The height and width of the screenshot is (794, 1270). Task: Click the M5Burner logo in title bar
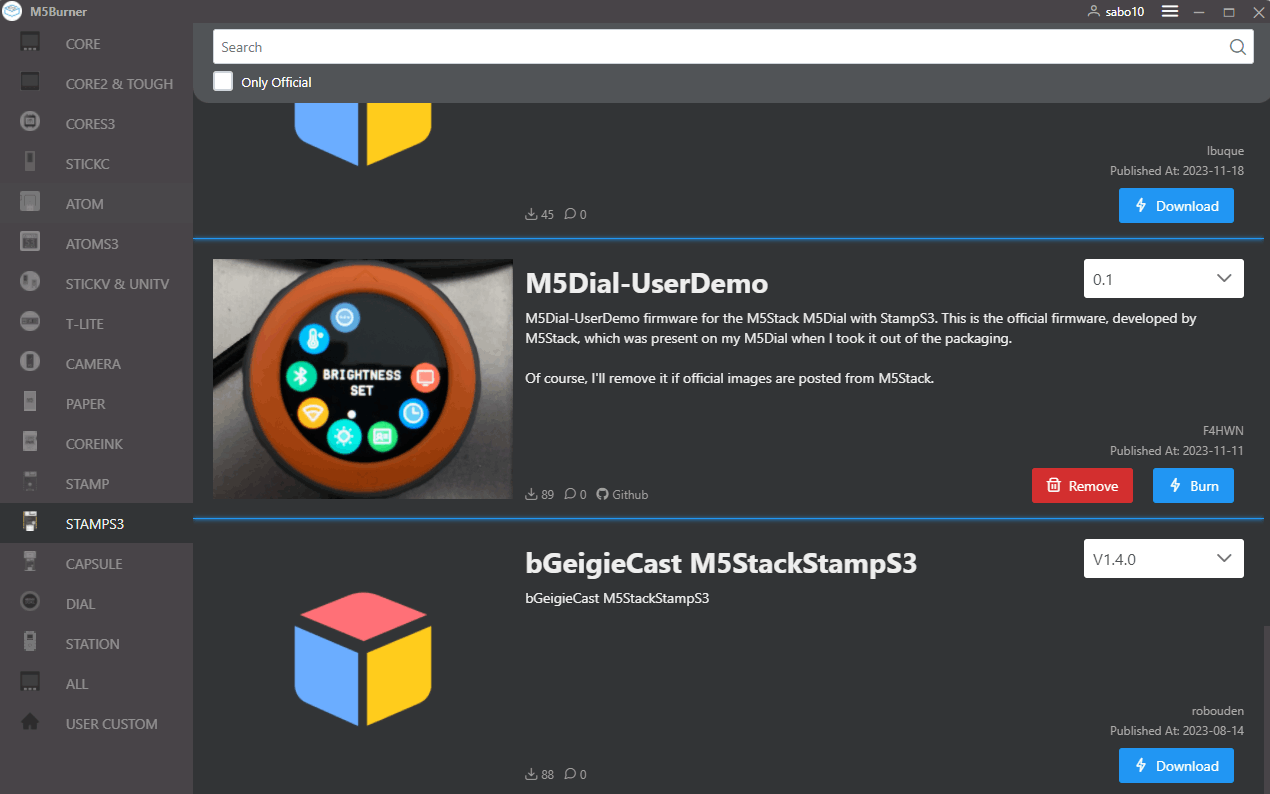(12, 12)
